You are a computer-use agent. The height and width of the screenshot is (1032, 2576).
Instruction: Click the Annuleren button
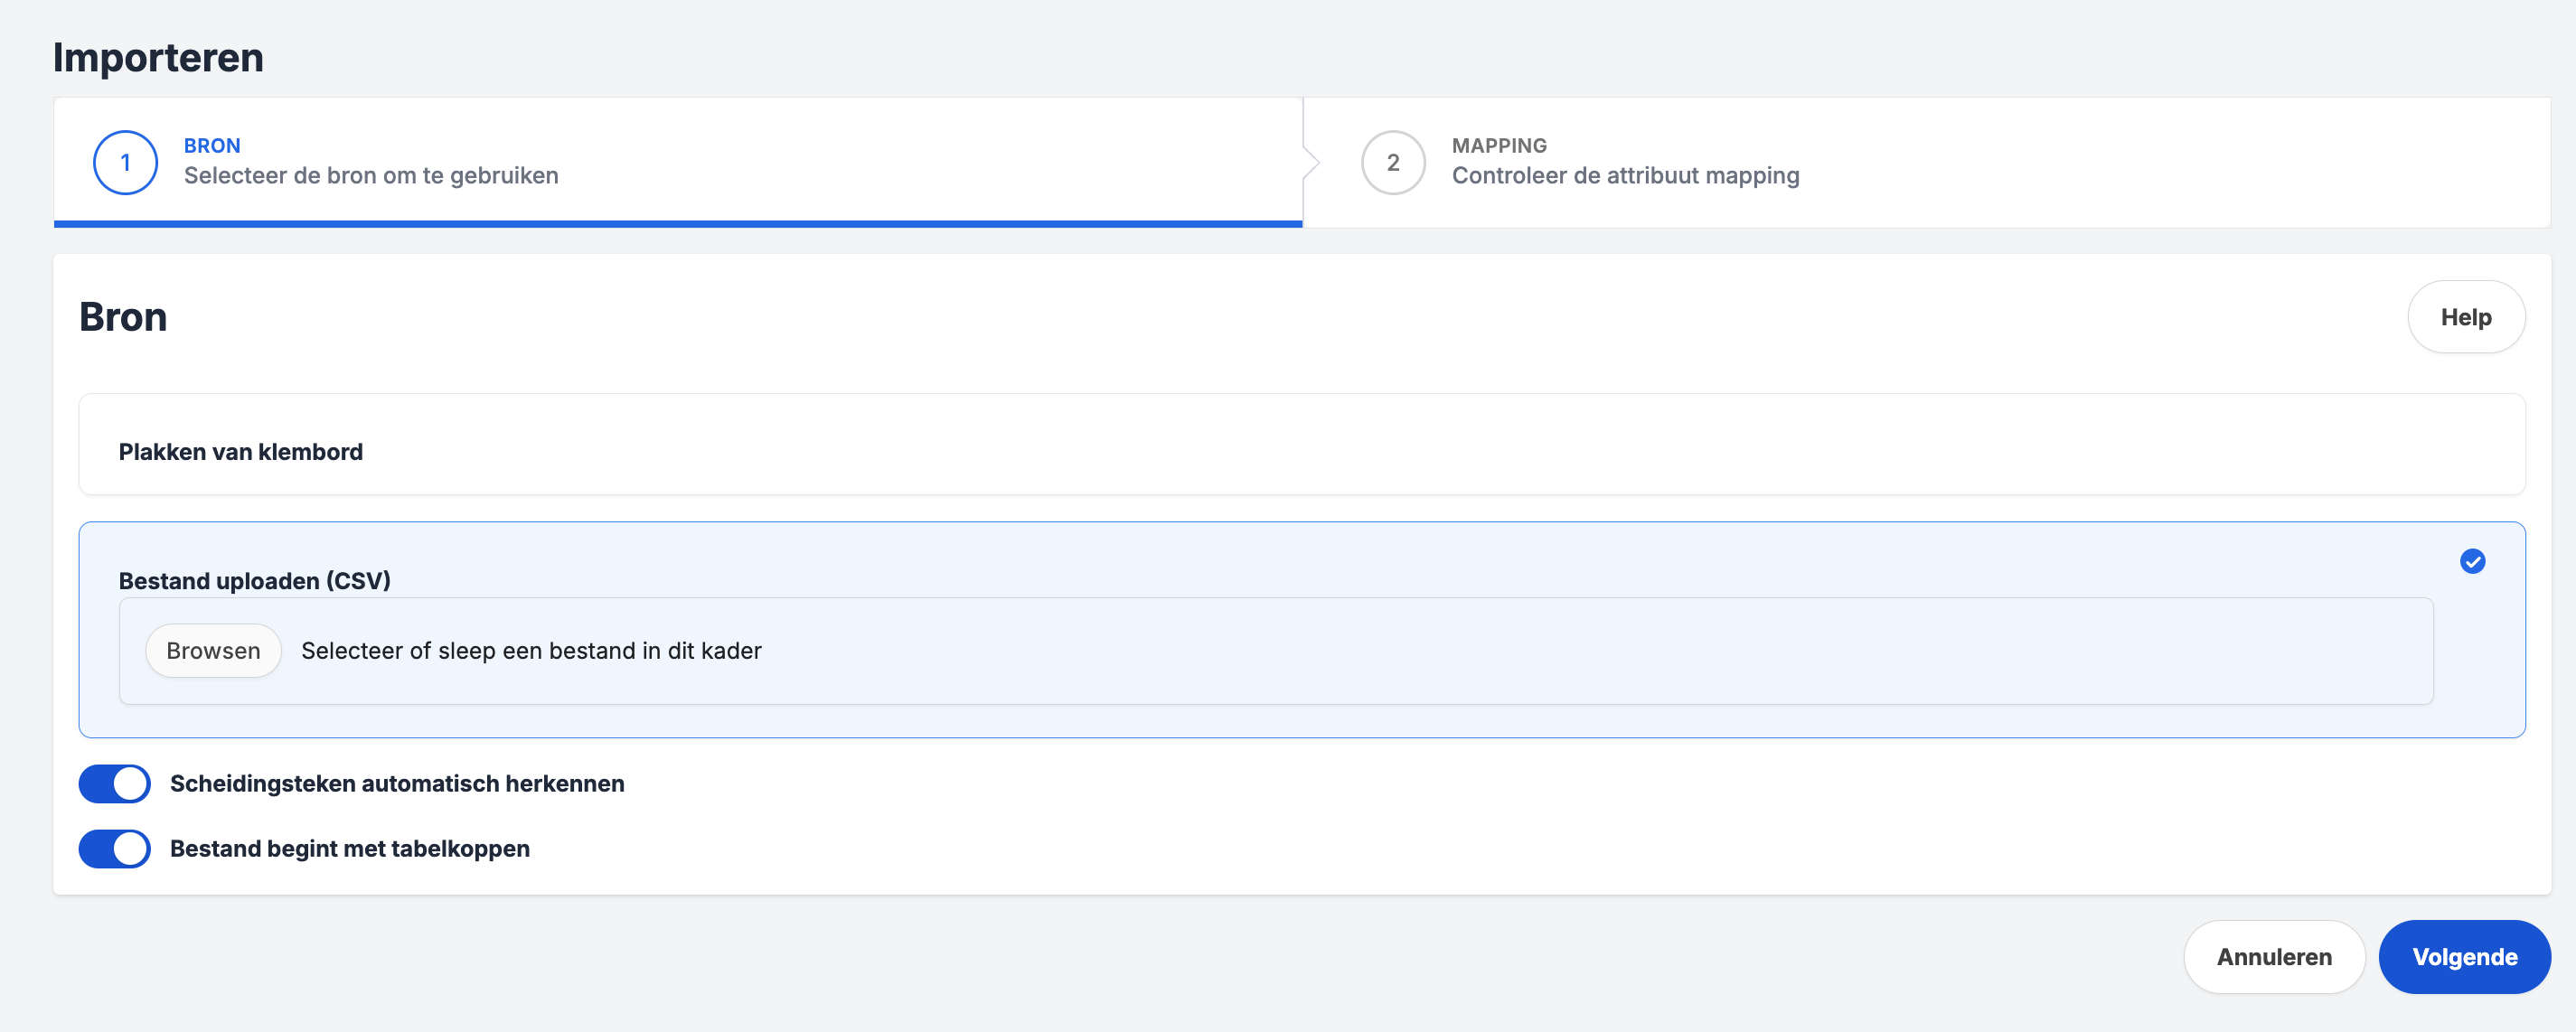click(x=2273, y=957)
